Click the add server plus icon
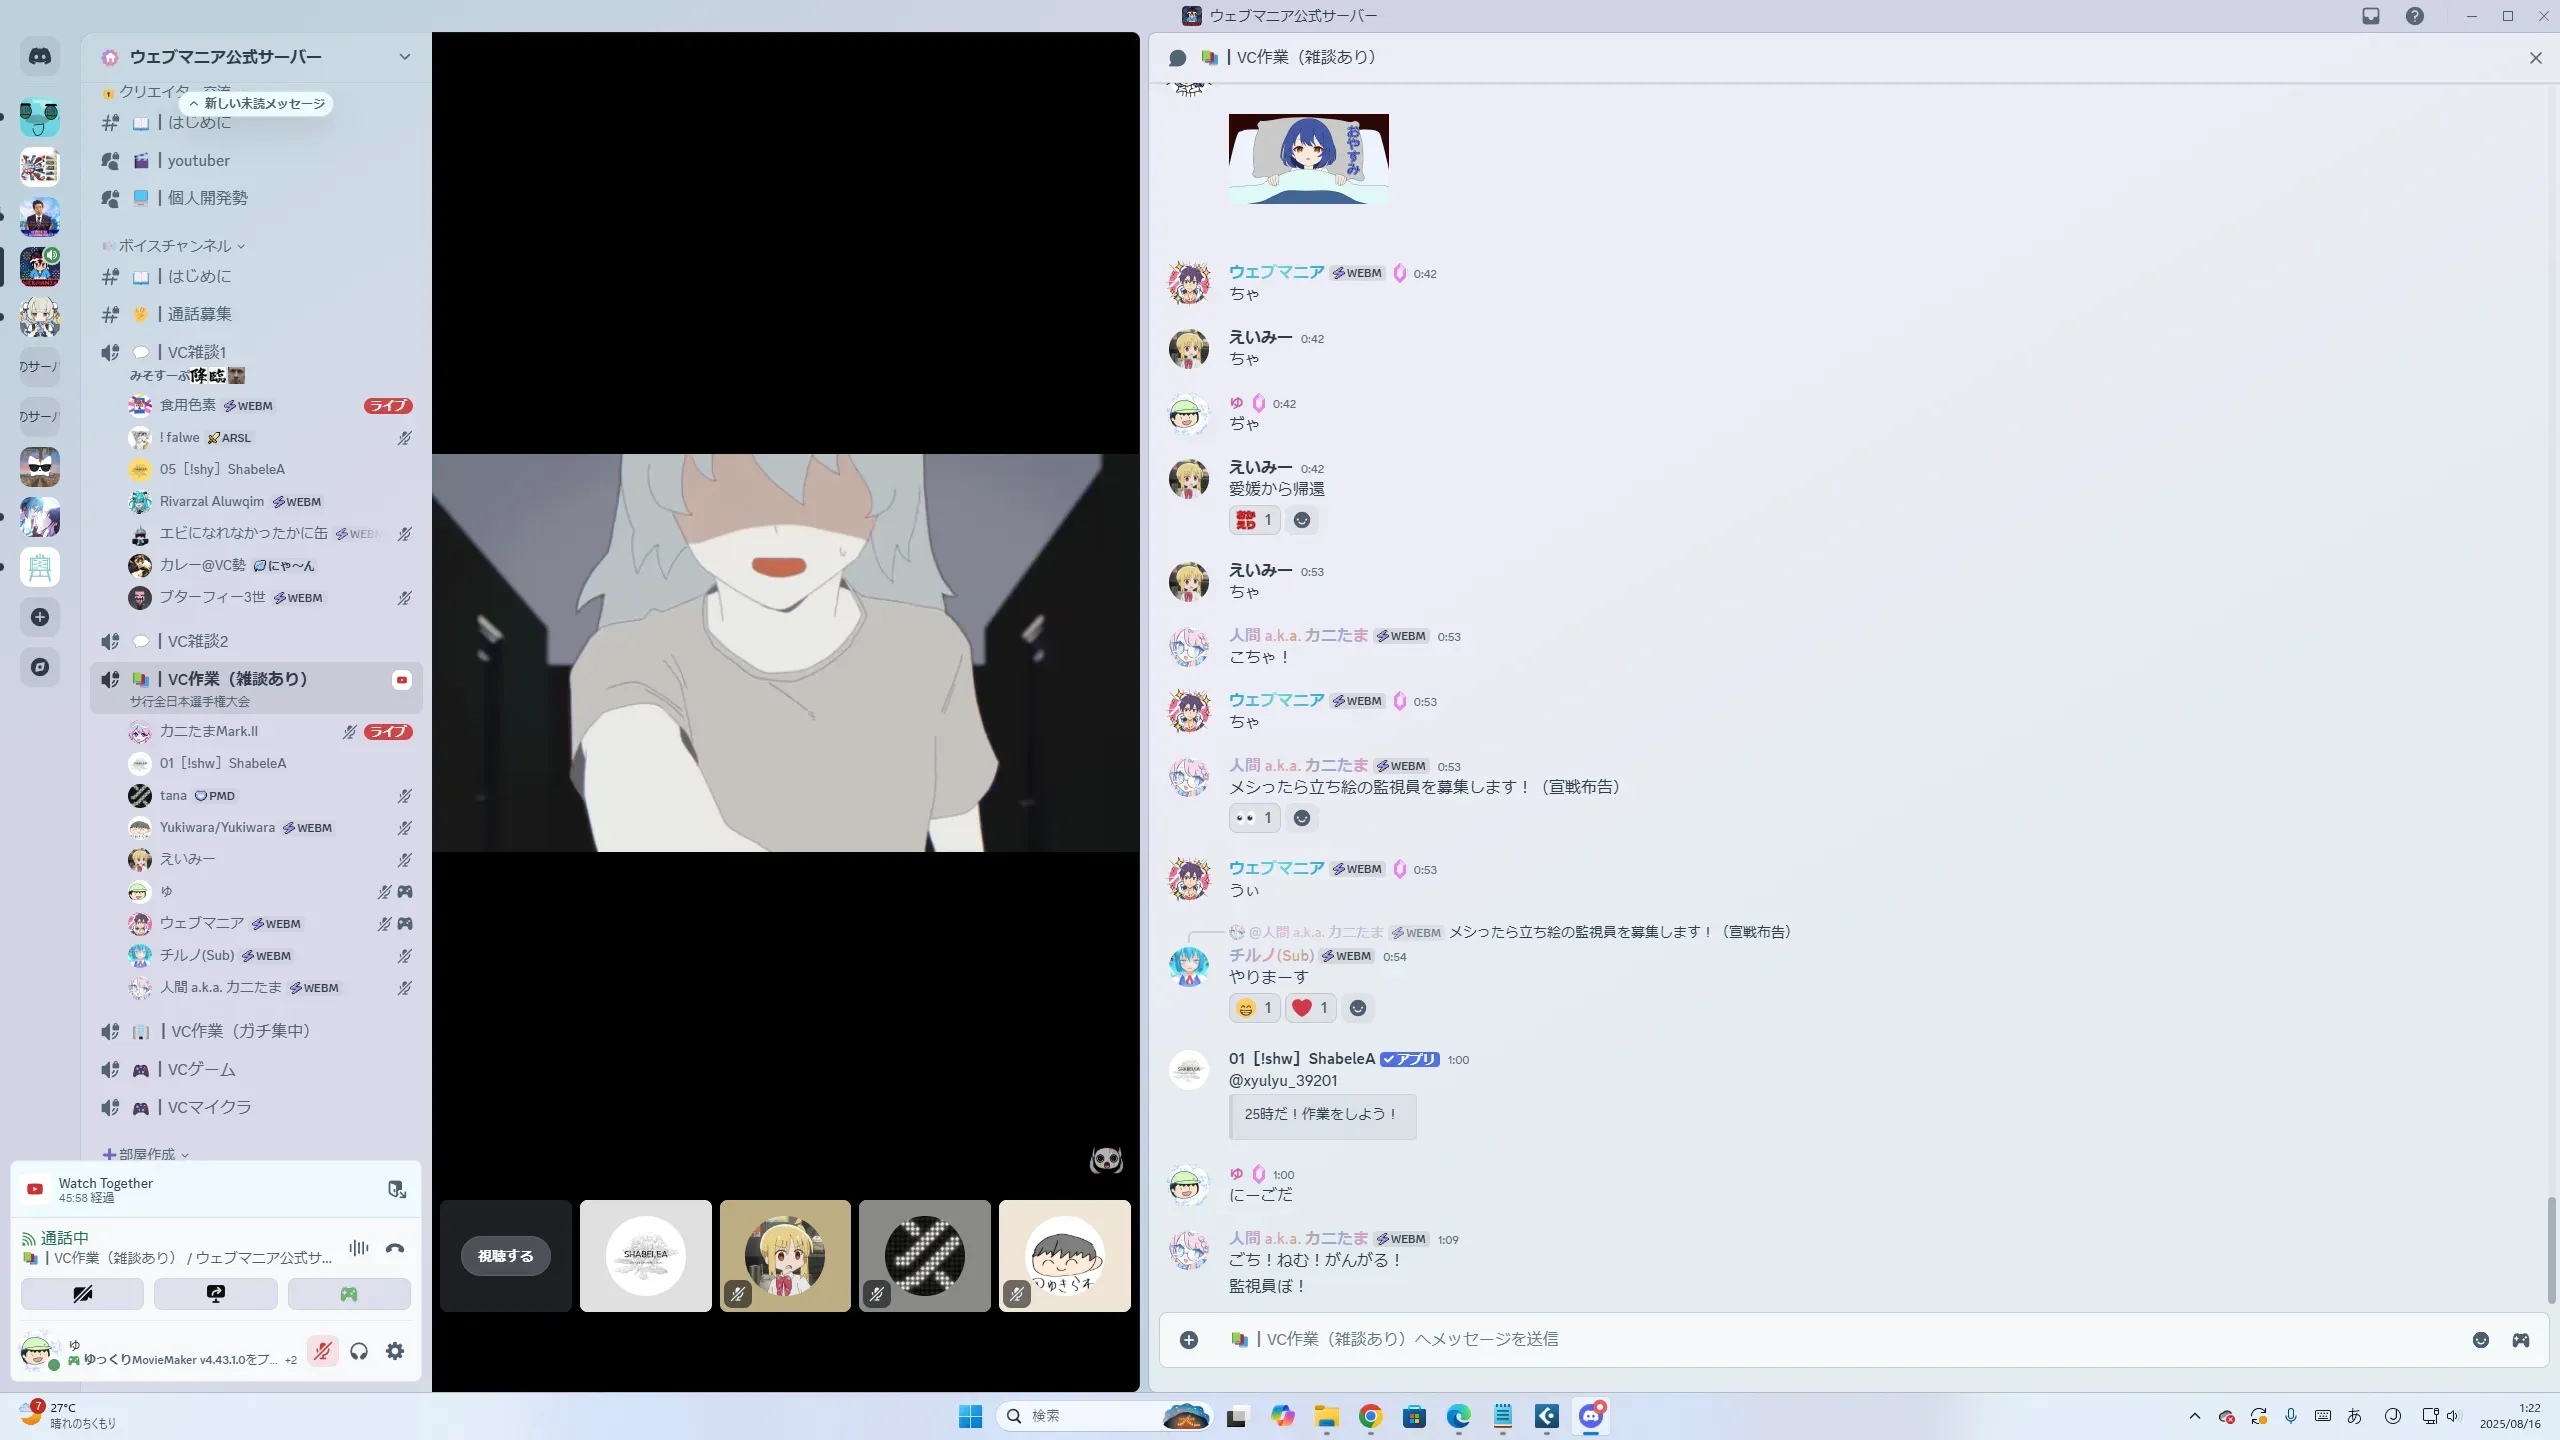The width and height of the screenshot is (2560, 1440). tap(40, 617)
